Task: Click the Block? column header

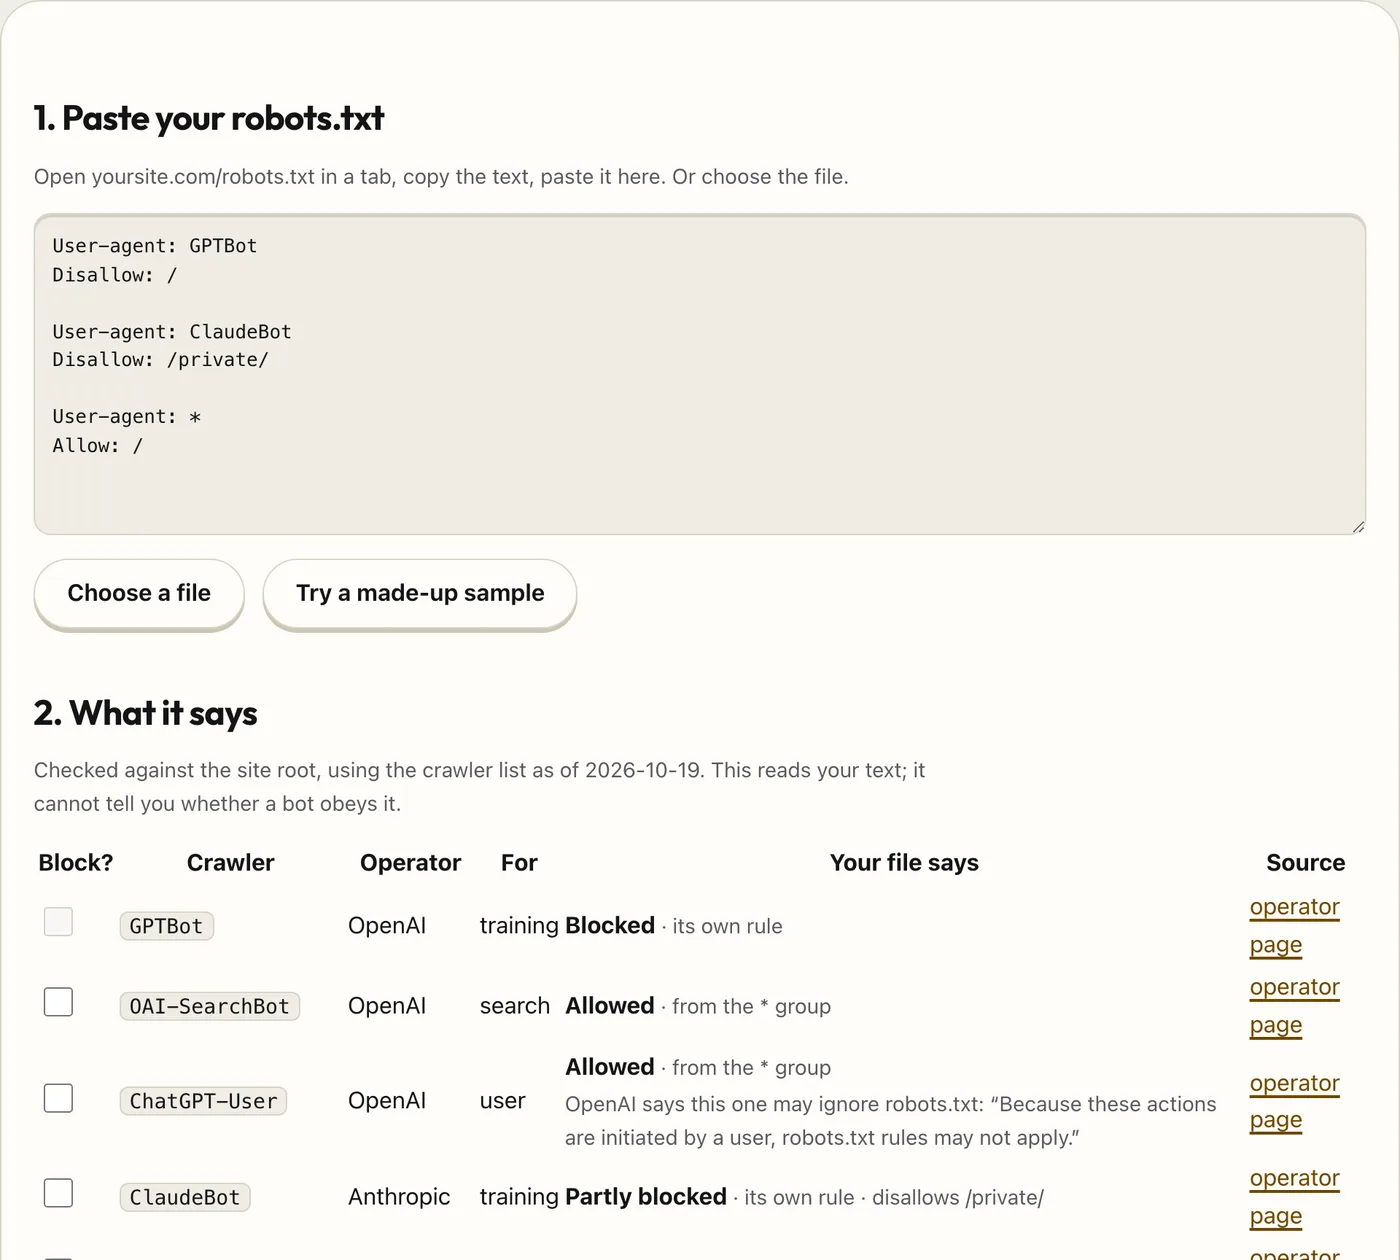Action: pos(76,863)
